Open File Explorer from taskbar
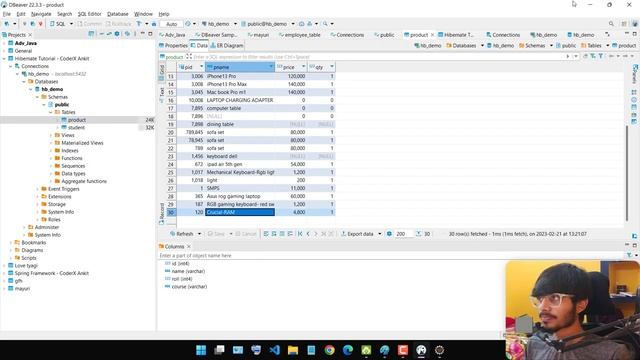 point(293,350)
